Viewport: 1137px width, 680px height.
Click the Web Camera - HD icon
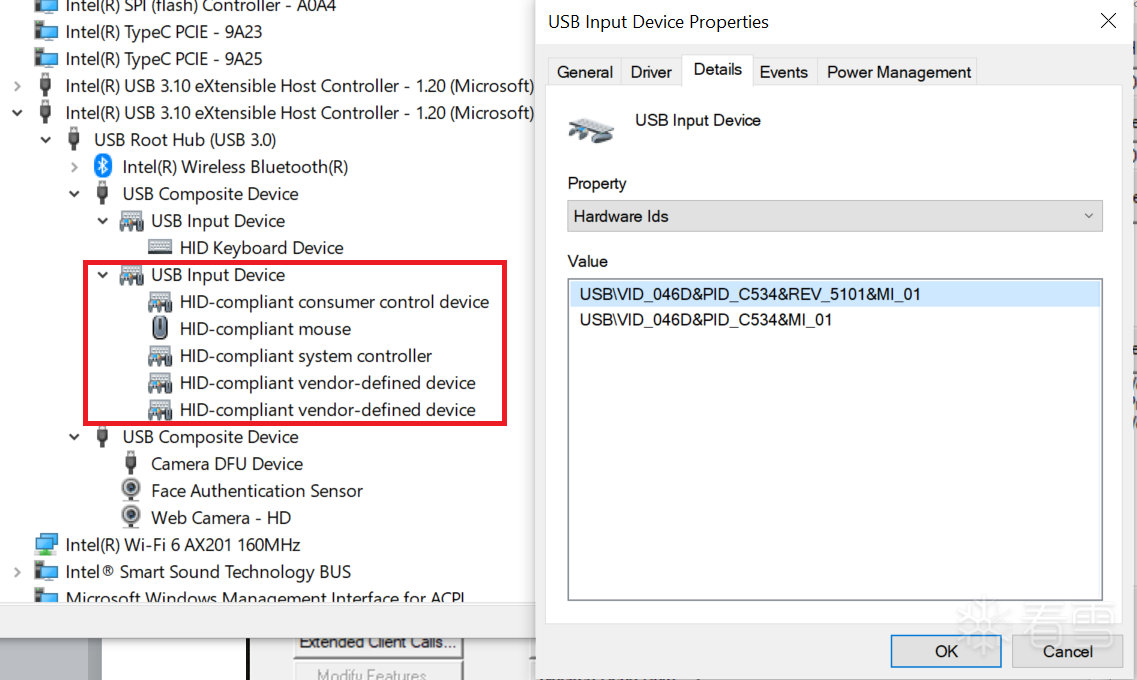[x=131, y=518]
